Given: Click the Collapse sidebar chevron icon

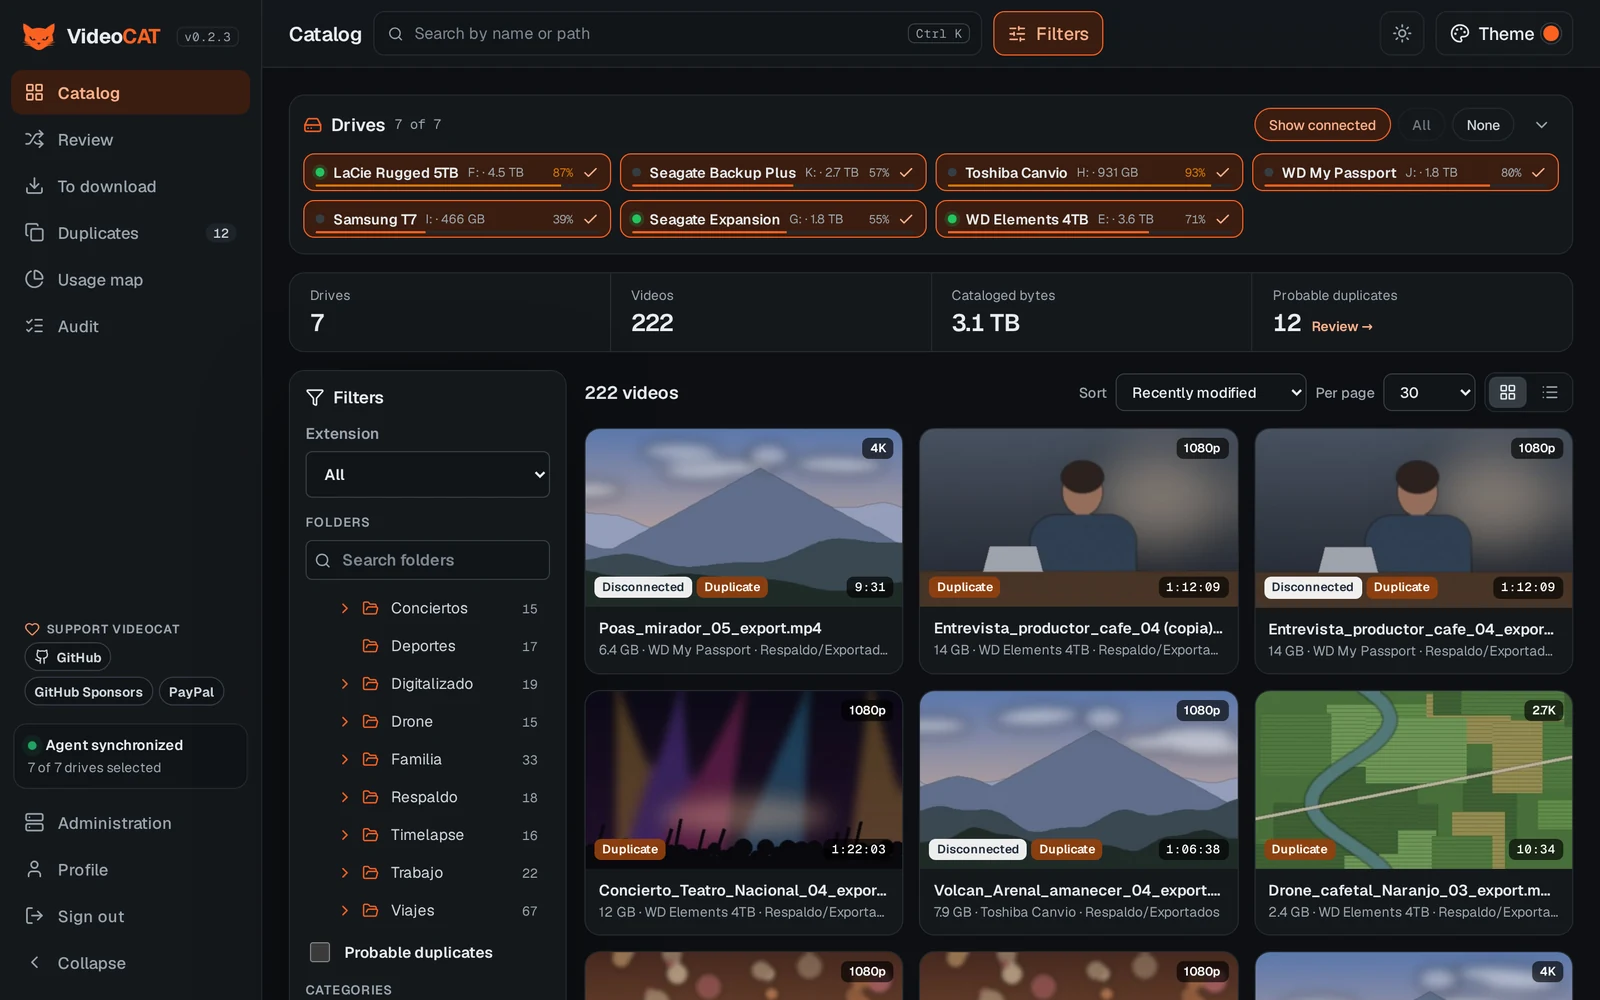Looking at the screenshot, I should [x=35, y=963].
